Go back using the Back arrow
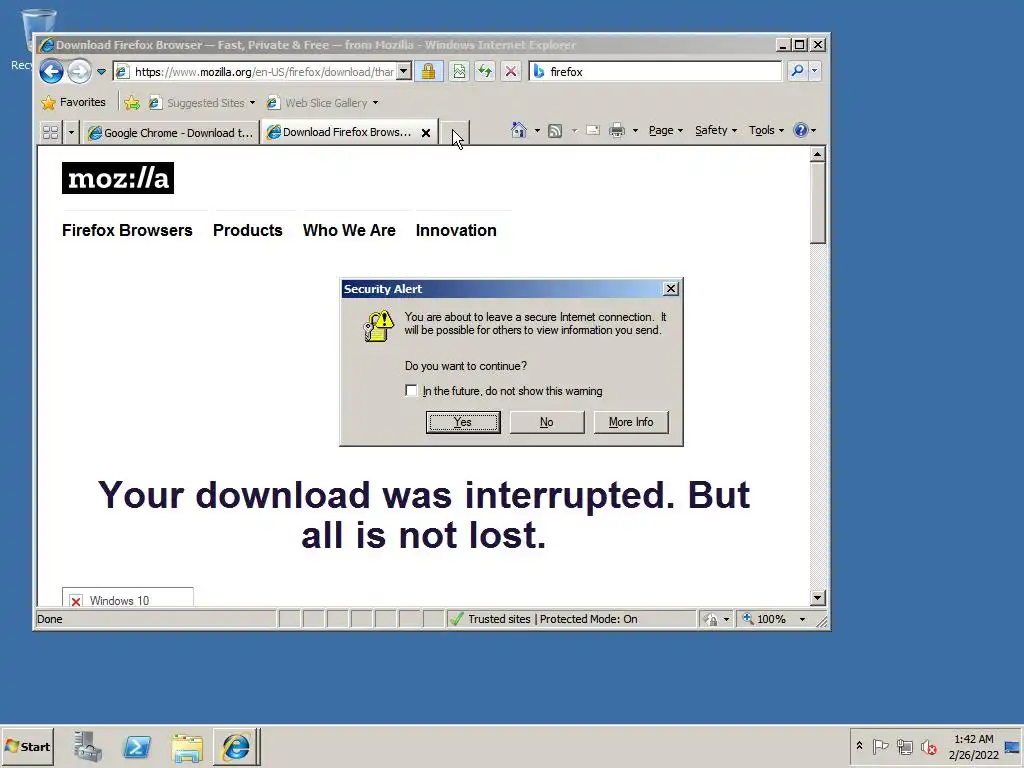 click(x=52, y=71)
